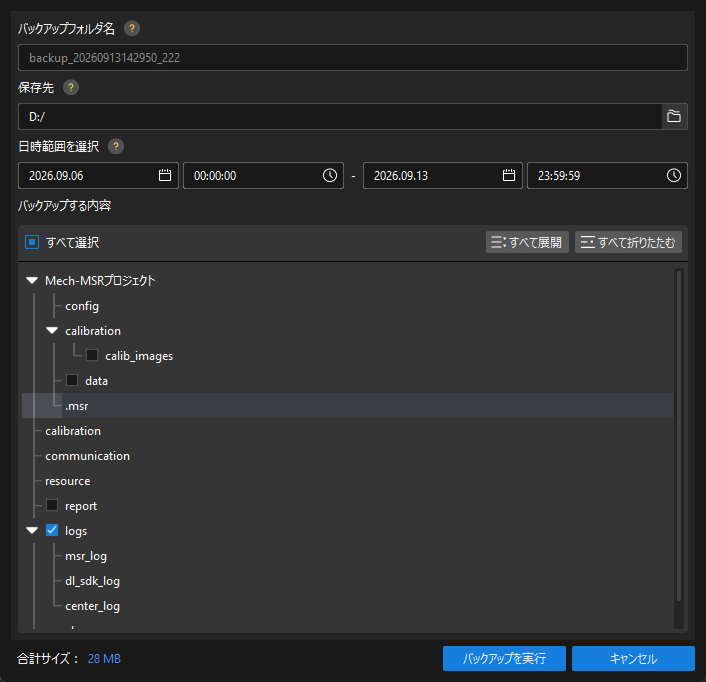Click すべて折りたたむ button
Viewport: 706px width, 682px height.
click(628, 242)
